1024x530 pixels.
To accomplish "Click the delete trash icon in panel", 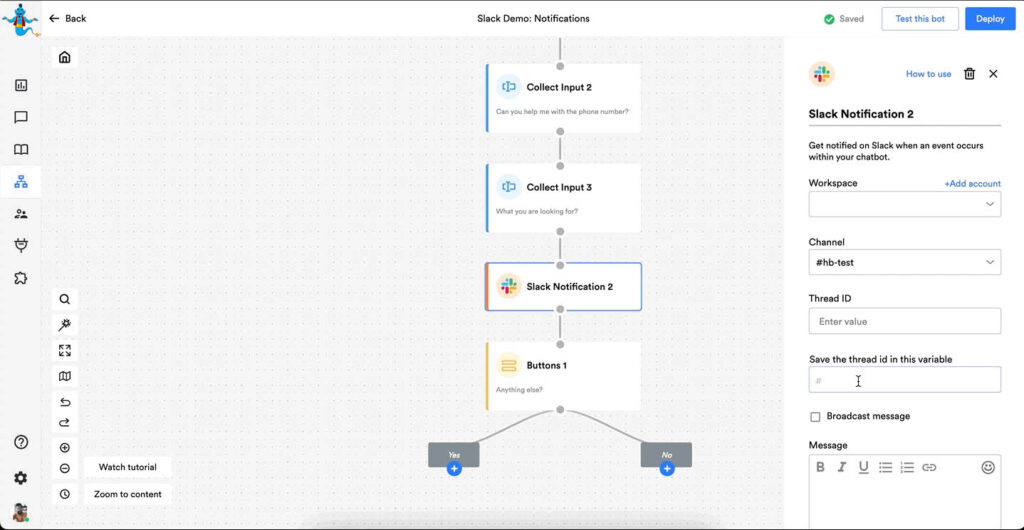I will point(969,74).
